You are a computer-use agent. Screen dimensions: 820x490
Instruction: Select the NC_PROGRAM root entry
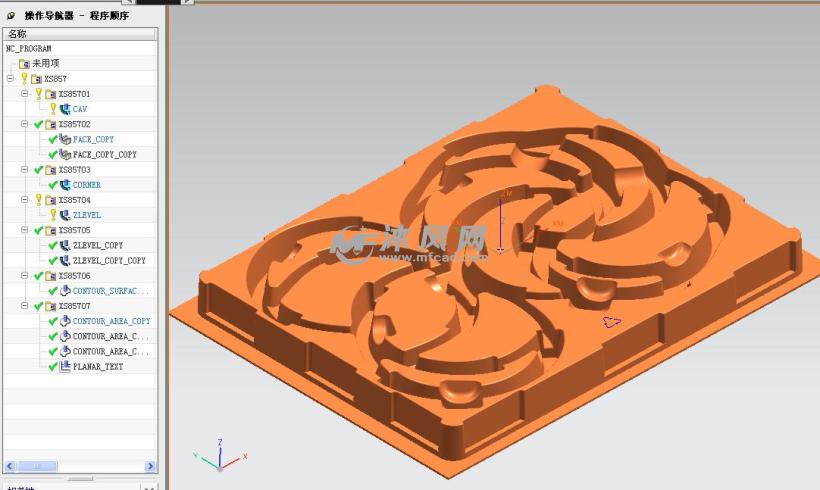pos(29,48)
